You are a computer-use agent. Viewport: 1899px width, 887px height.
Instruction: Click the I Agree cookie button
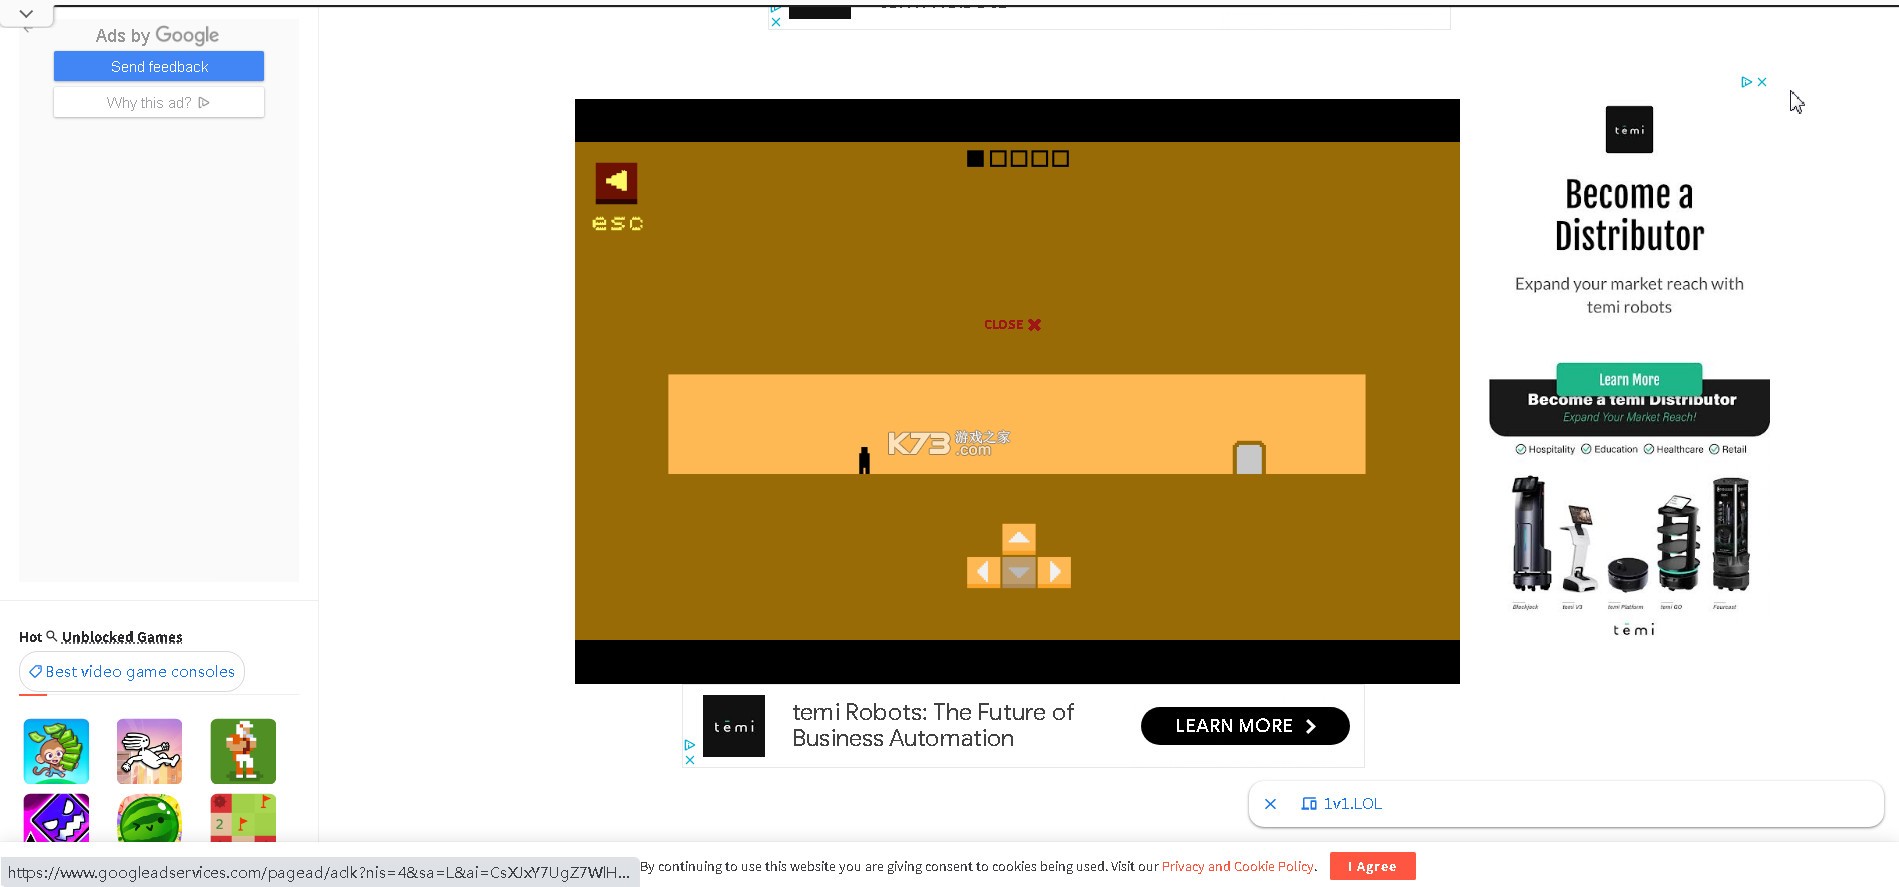1372,866
